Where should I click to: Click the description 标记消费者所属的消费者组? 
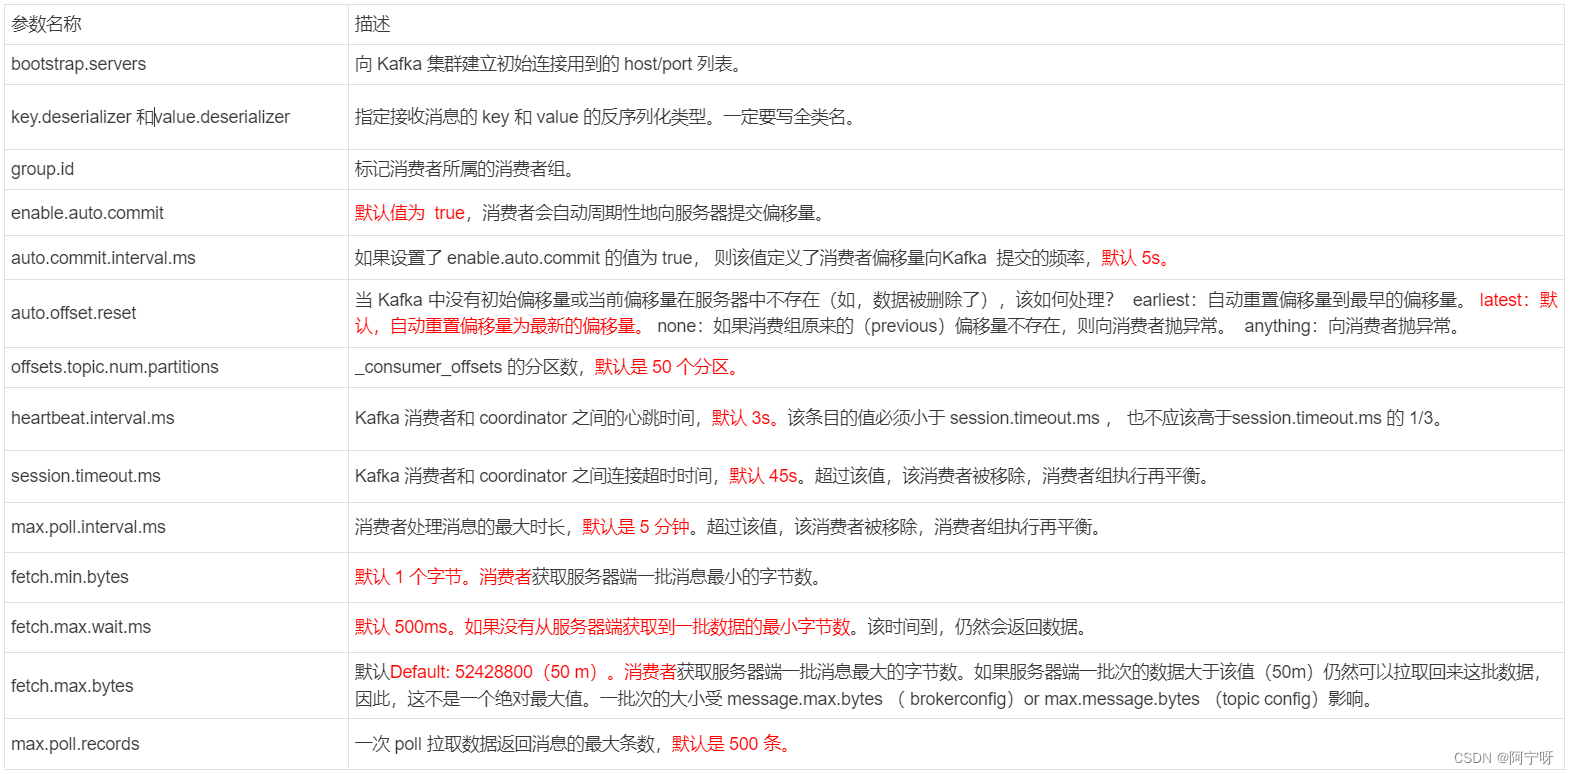[x=466, y=169]
